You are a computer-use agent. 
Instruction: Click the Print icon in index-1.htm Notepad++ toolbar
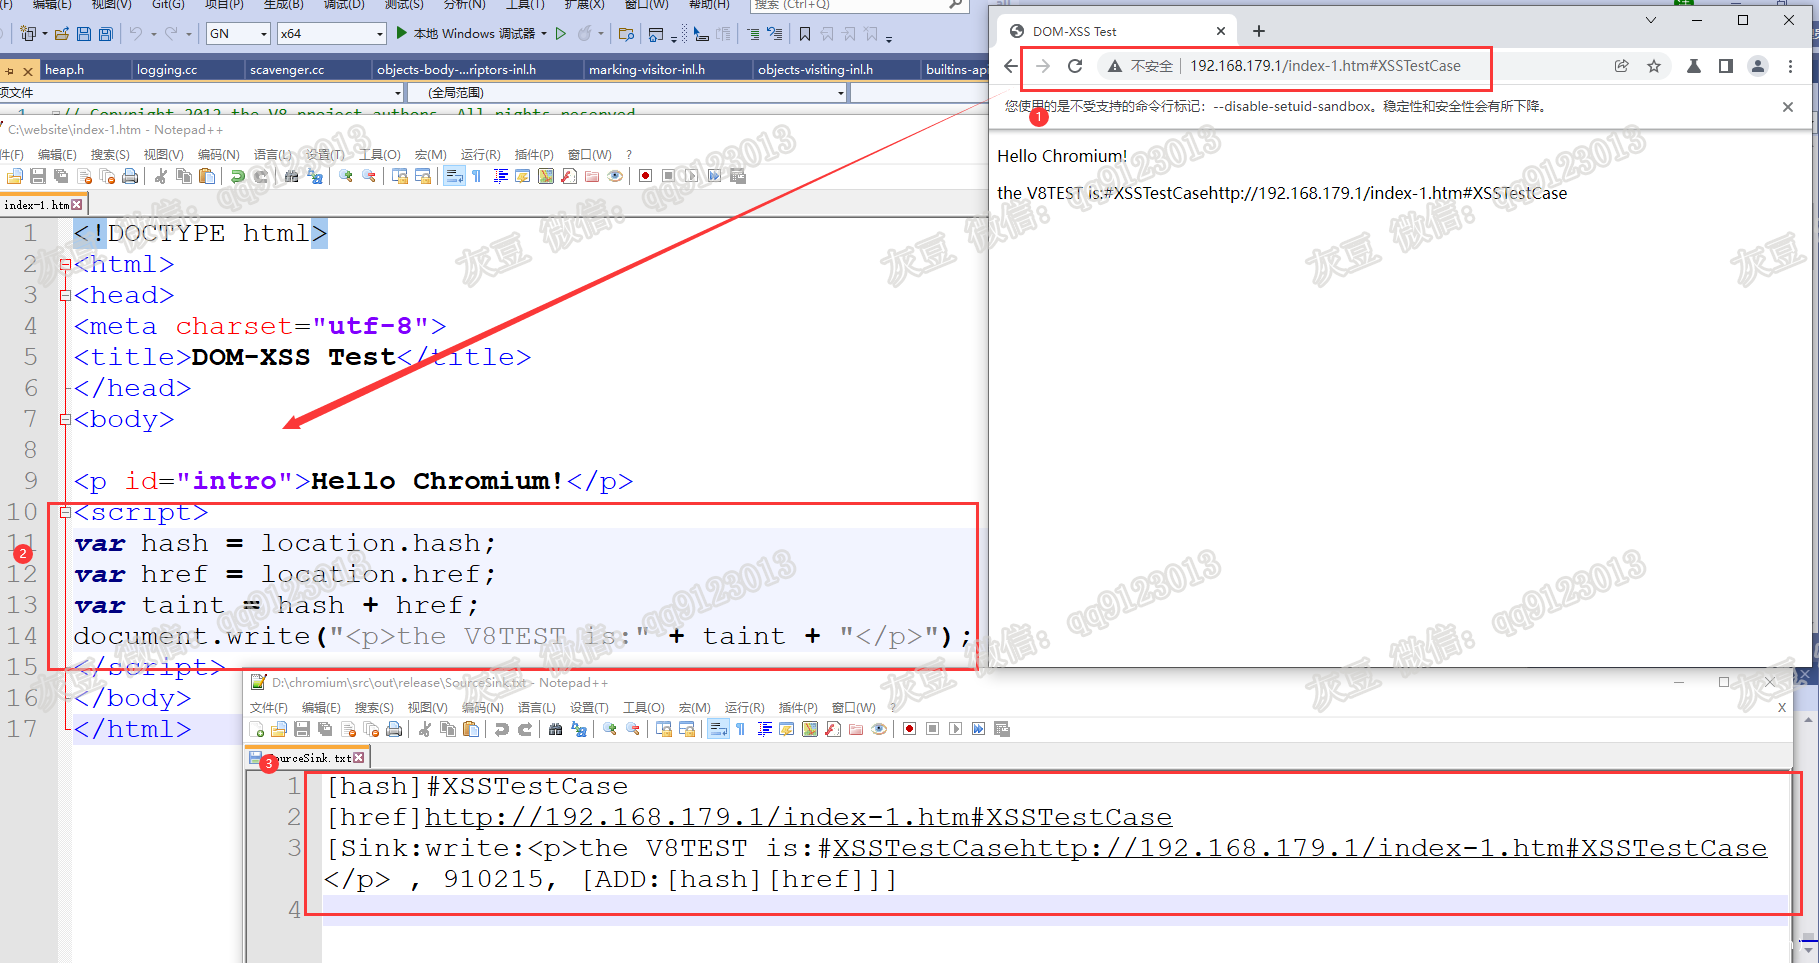130,177
